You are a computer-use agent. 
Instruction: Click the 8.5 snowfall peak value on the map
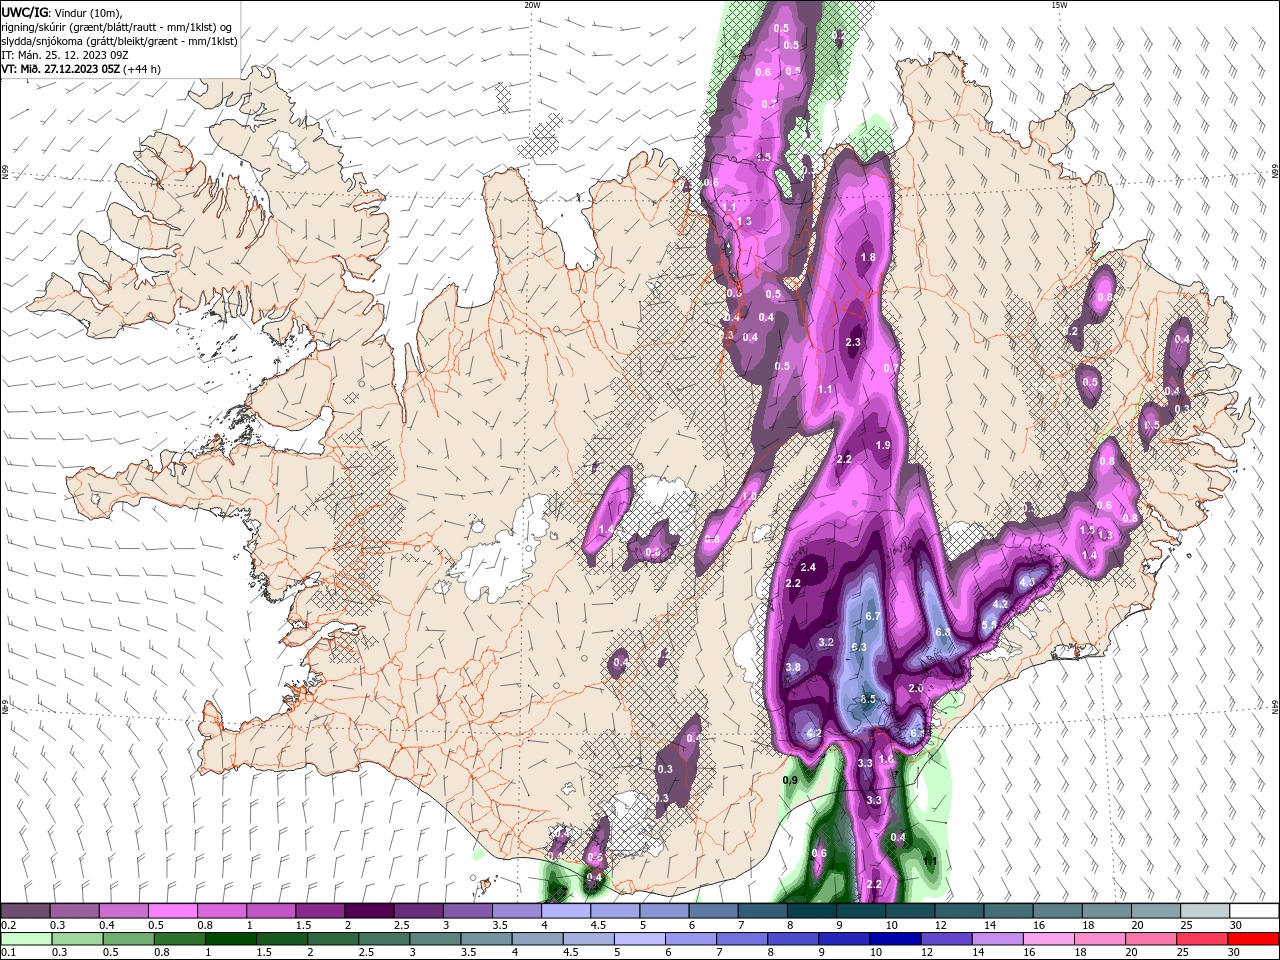point(868,699)
